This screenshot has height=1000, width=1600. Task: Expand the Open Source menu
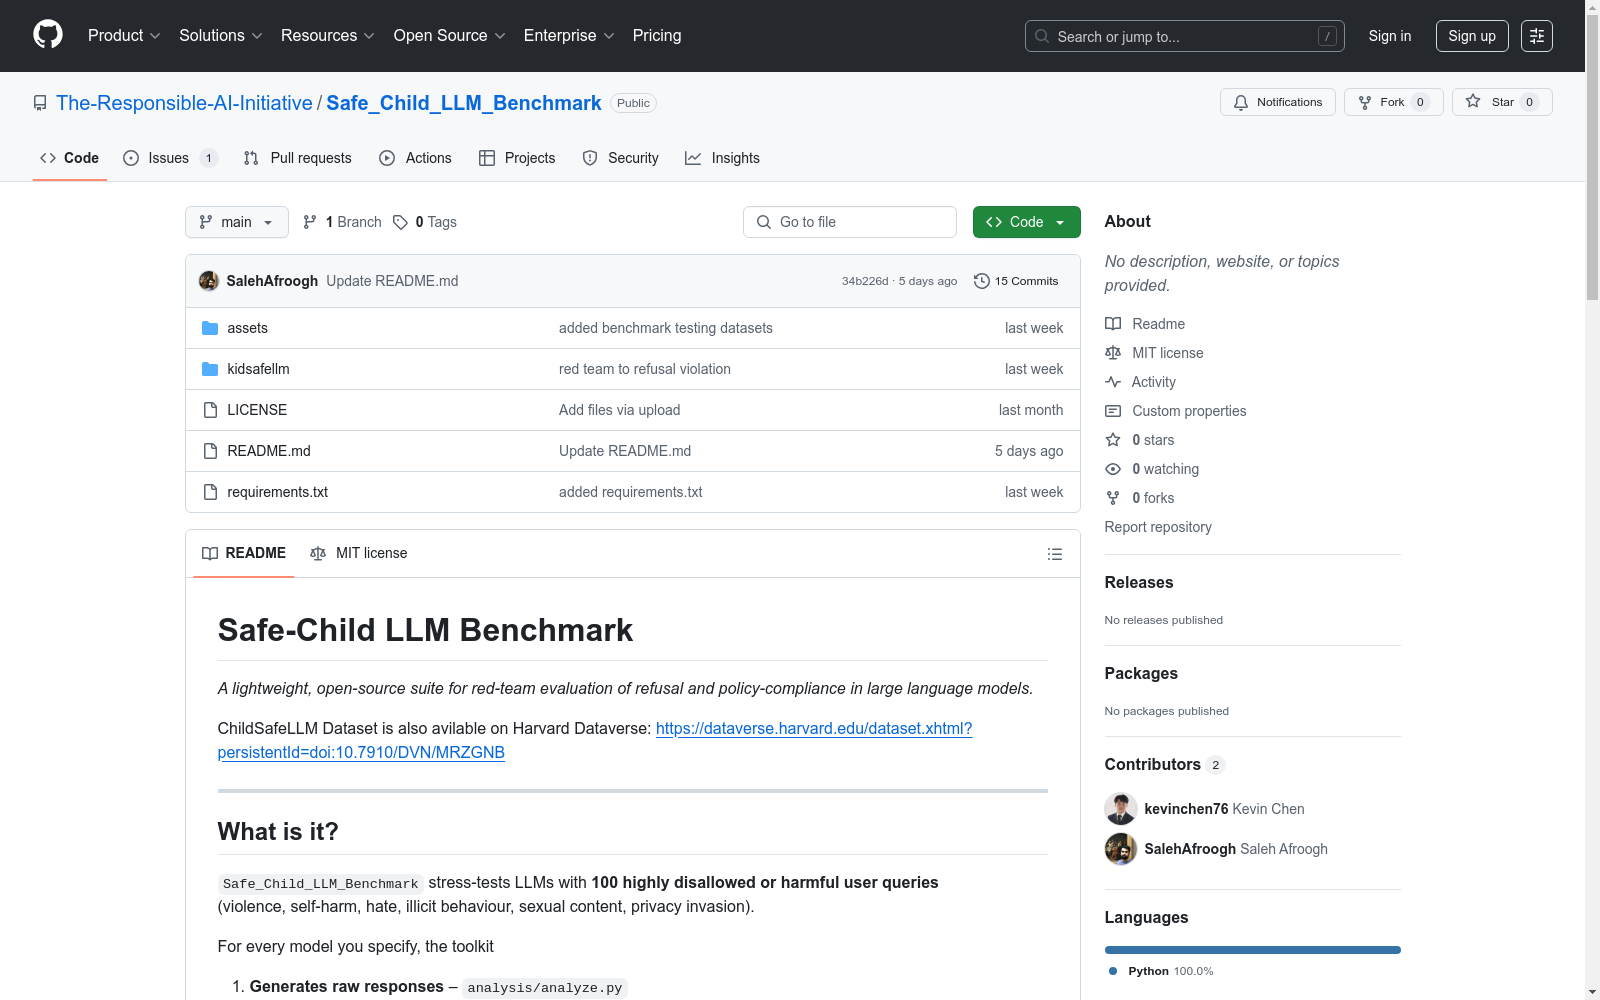coord(450,36)
